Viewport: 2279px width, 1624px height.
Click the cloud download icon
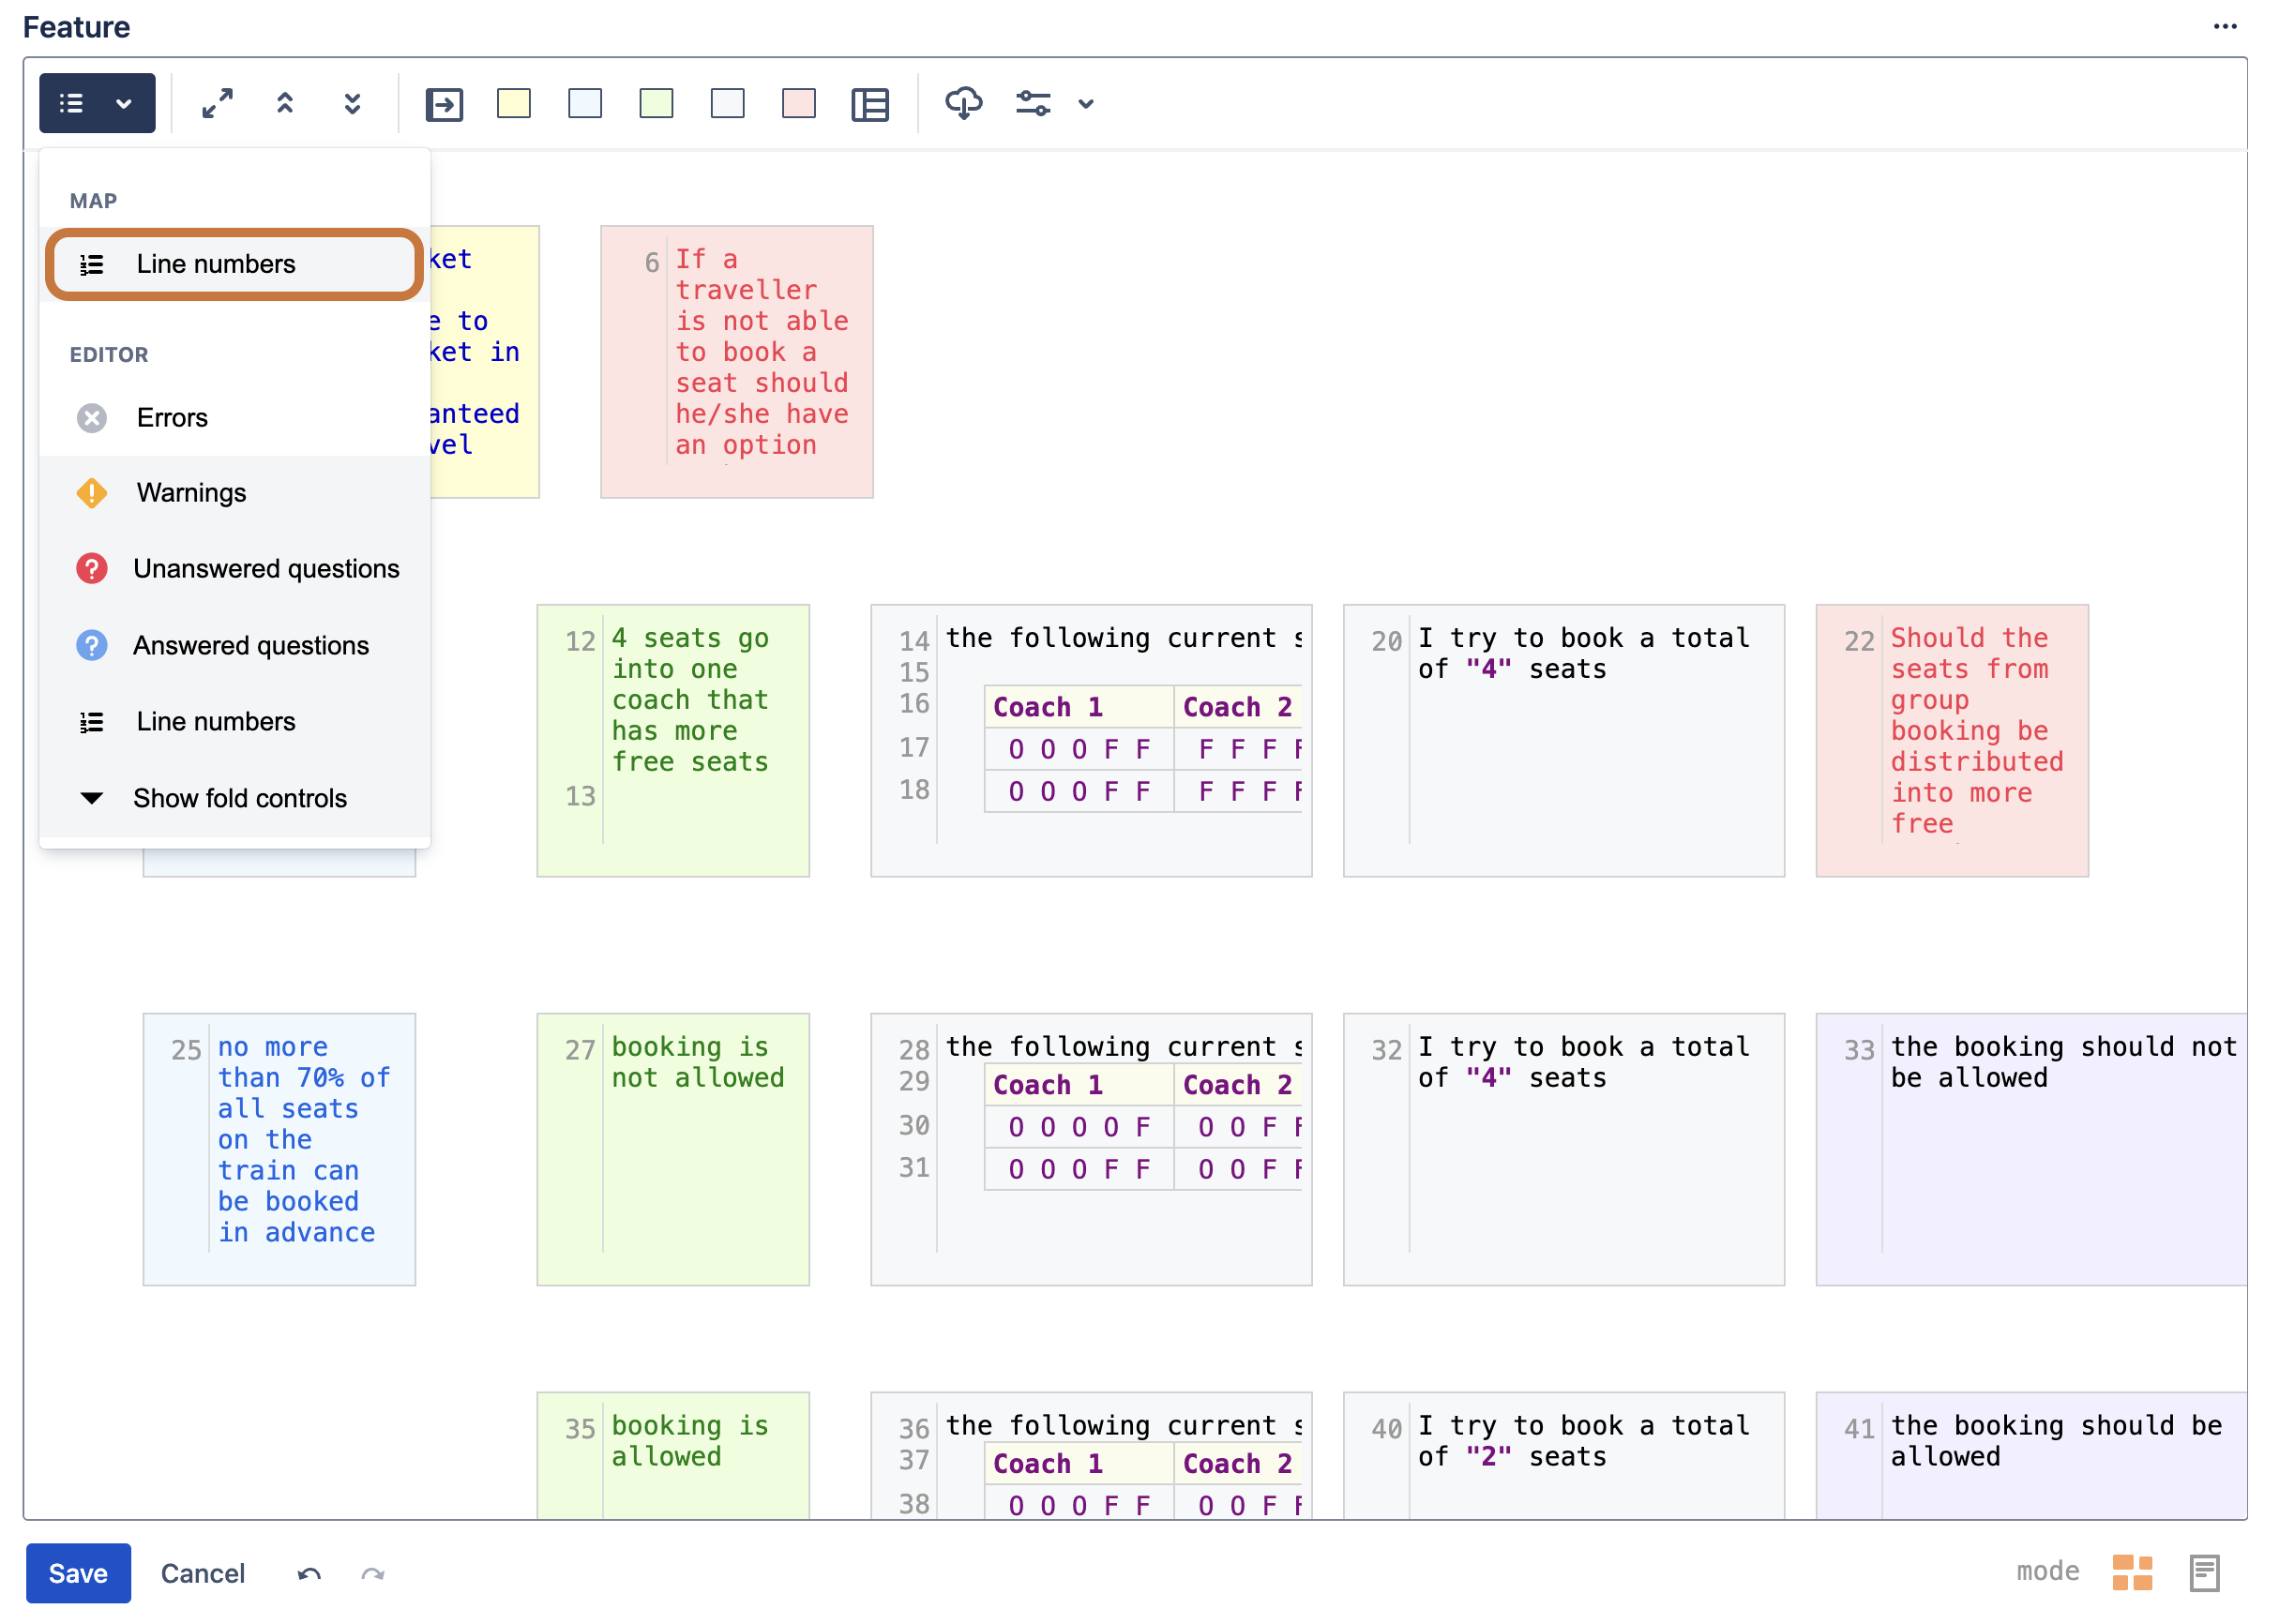pos(963,103)
